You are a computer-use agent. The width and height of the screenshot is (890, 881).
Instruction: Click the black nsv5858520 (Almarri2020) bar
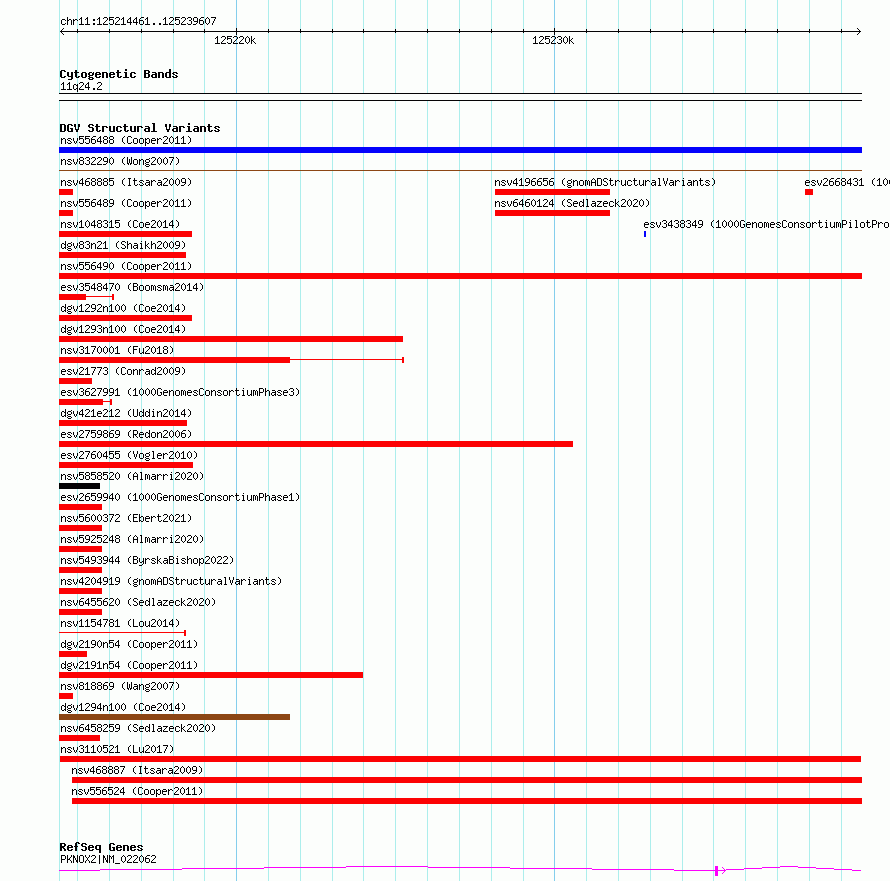click(79, 486)
